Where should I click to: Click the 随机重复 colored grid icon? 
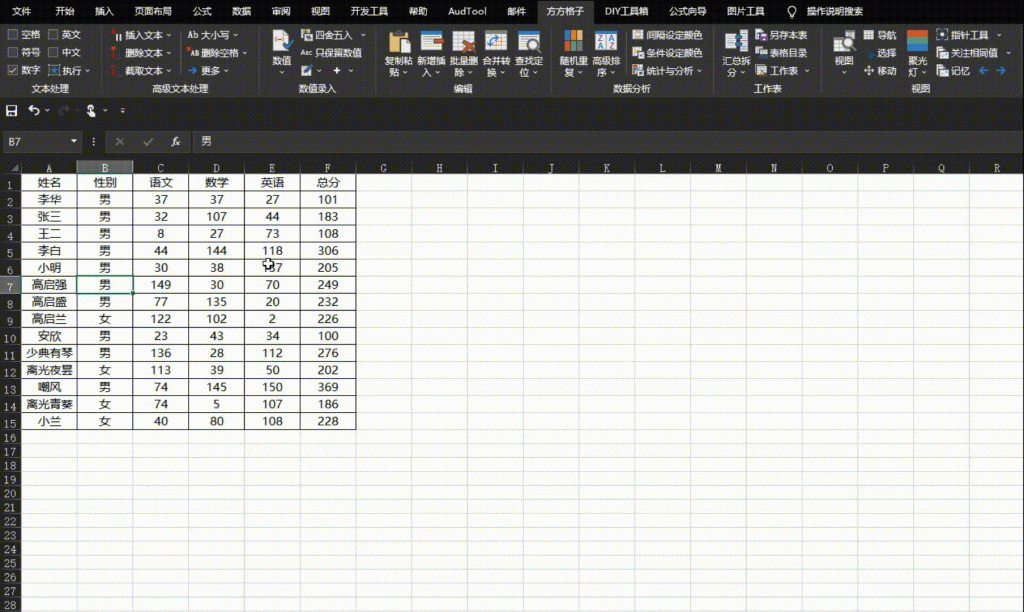[573, 42]
